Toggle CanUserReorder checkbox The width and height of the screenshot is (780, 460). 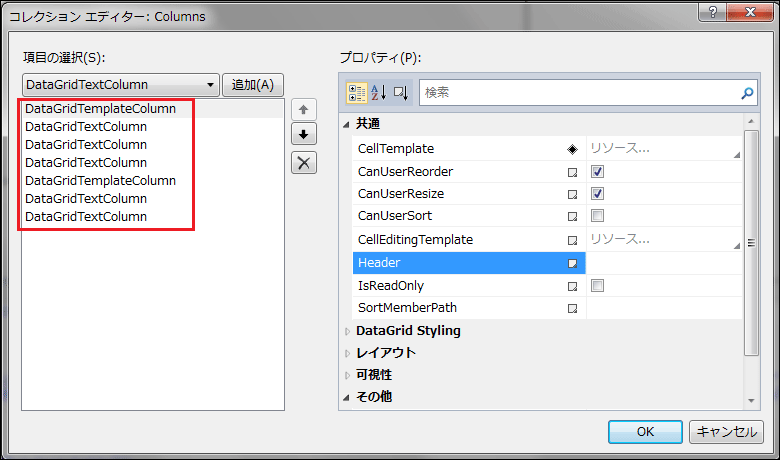click(x=597, y=172)
